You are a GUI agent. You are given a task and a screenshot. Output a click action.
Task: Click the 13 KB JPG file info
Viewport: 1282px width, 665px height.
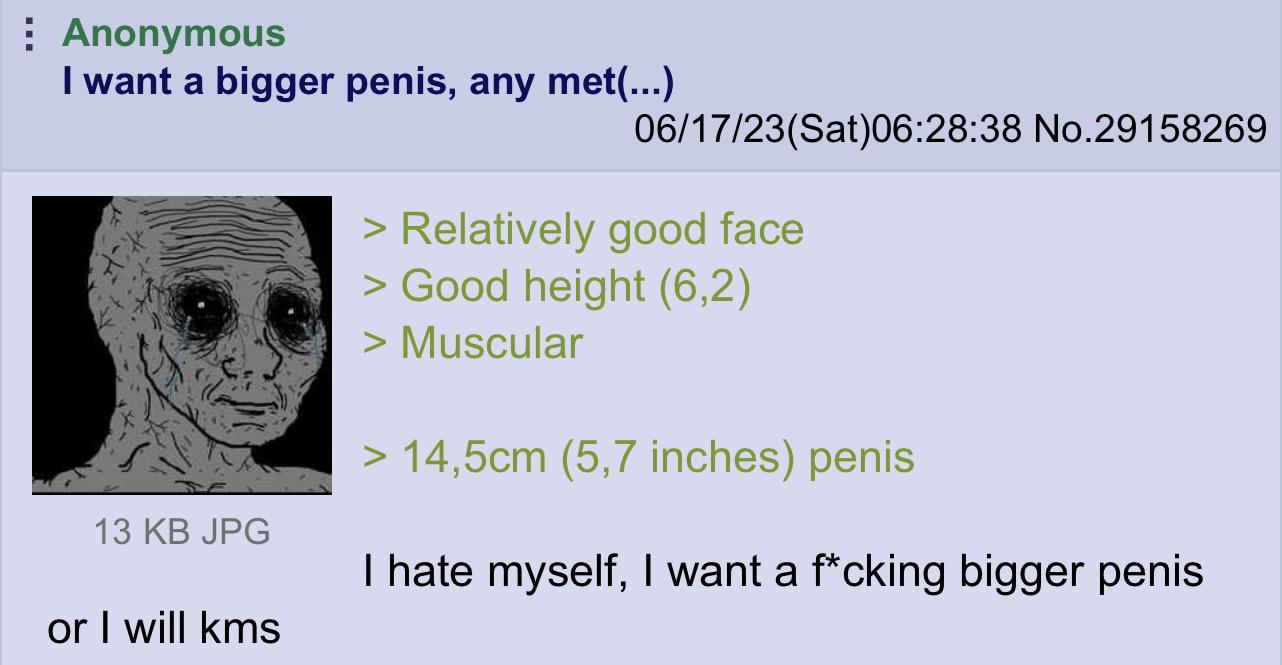tap(182, 530)
